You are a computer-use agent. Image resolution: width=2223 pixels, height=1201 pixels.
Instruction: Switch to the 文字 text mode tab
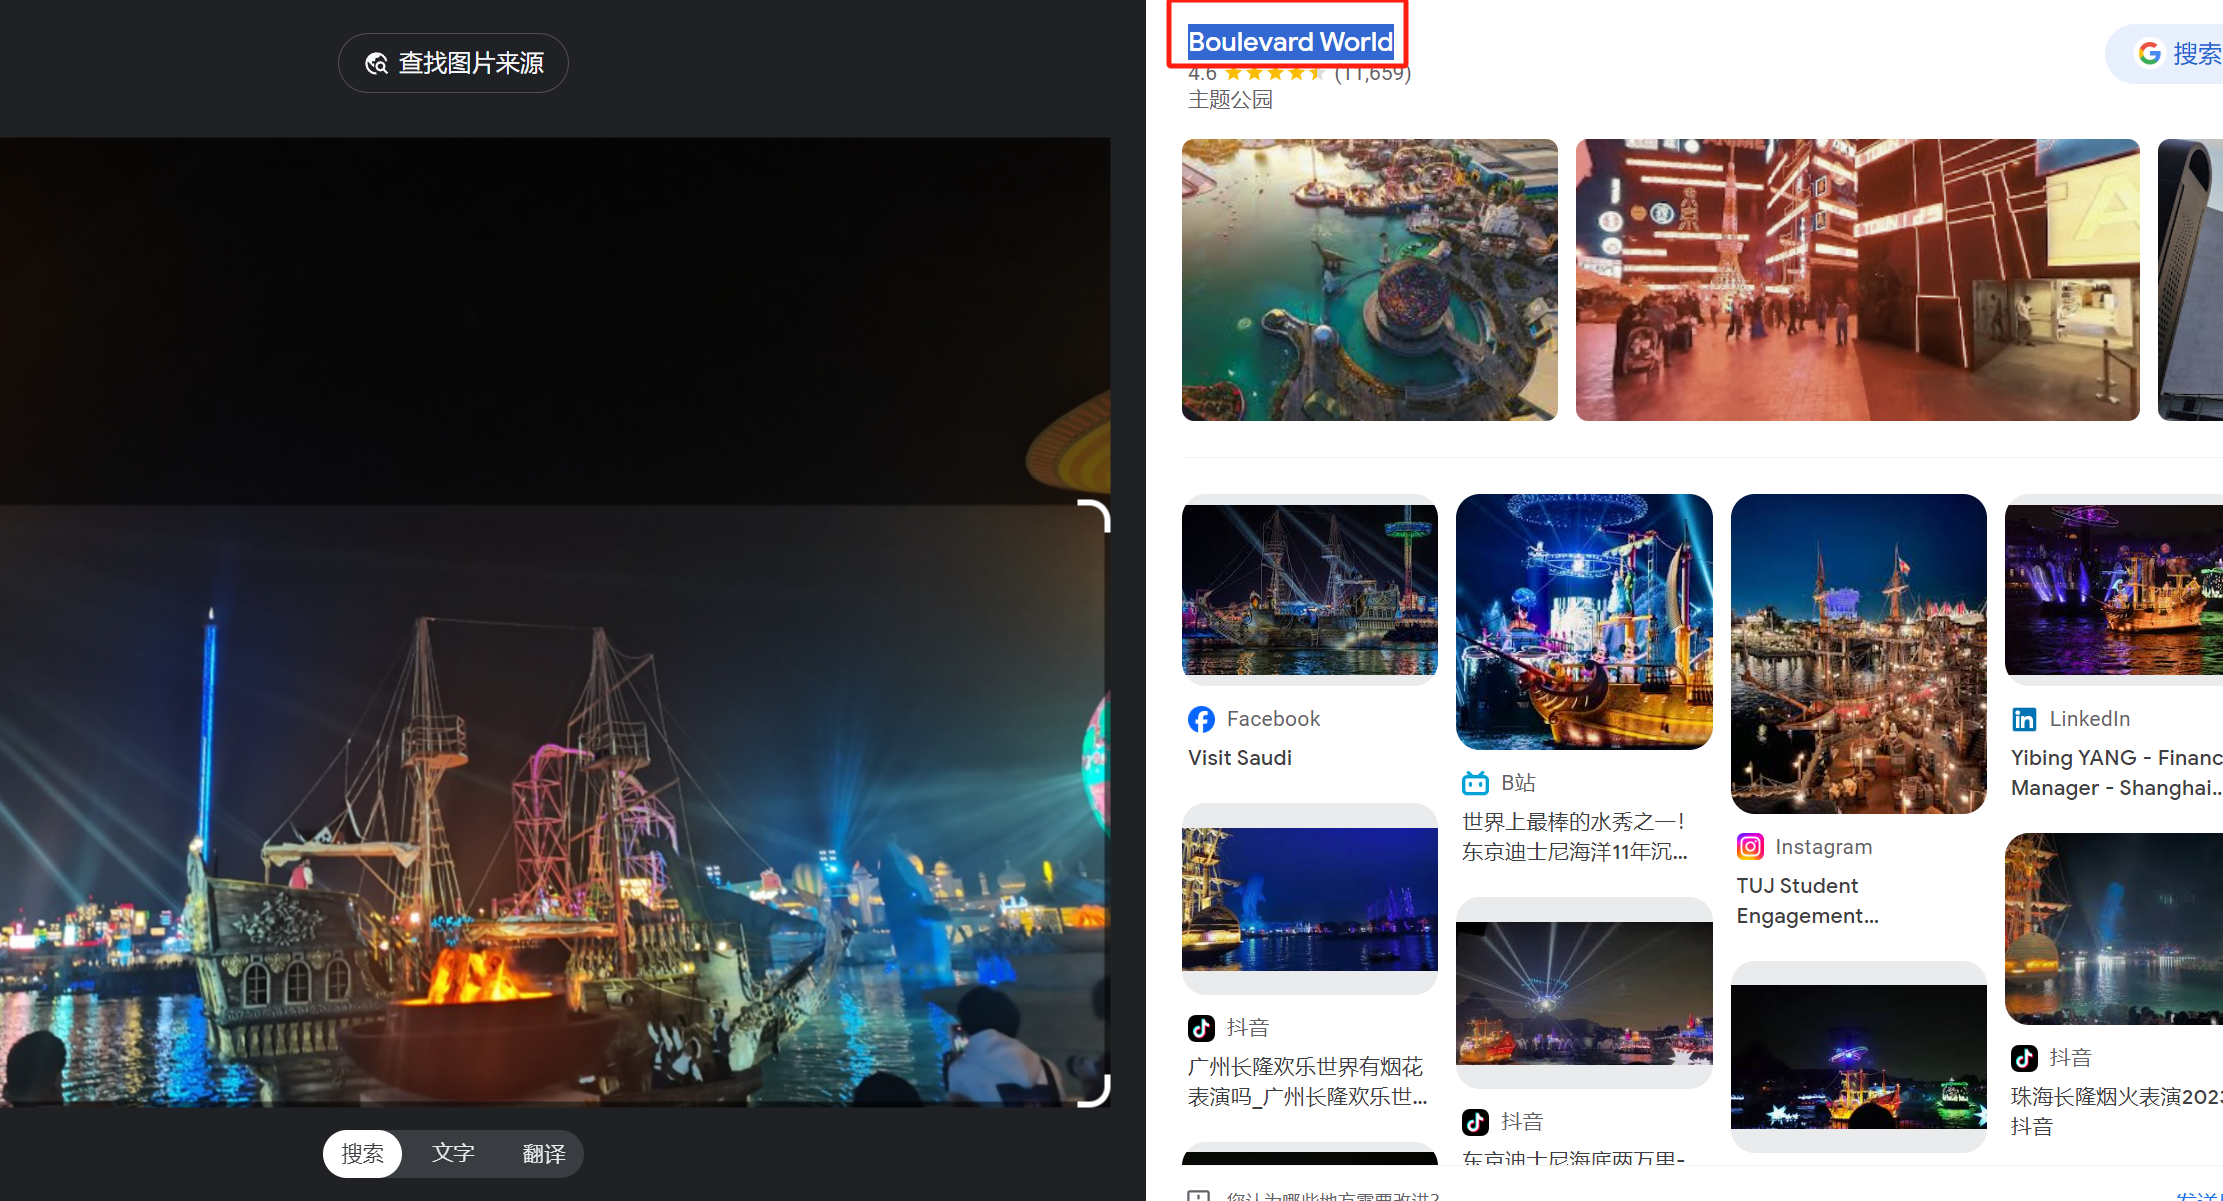[453, 1153]
